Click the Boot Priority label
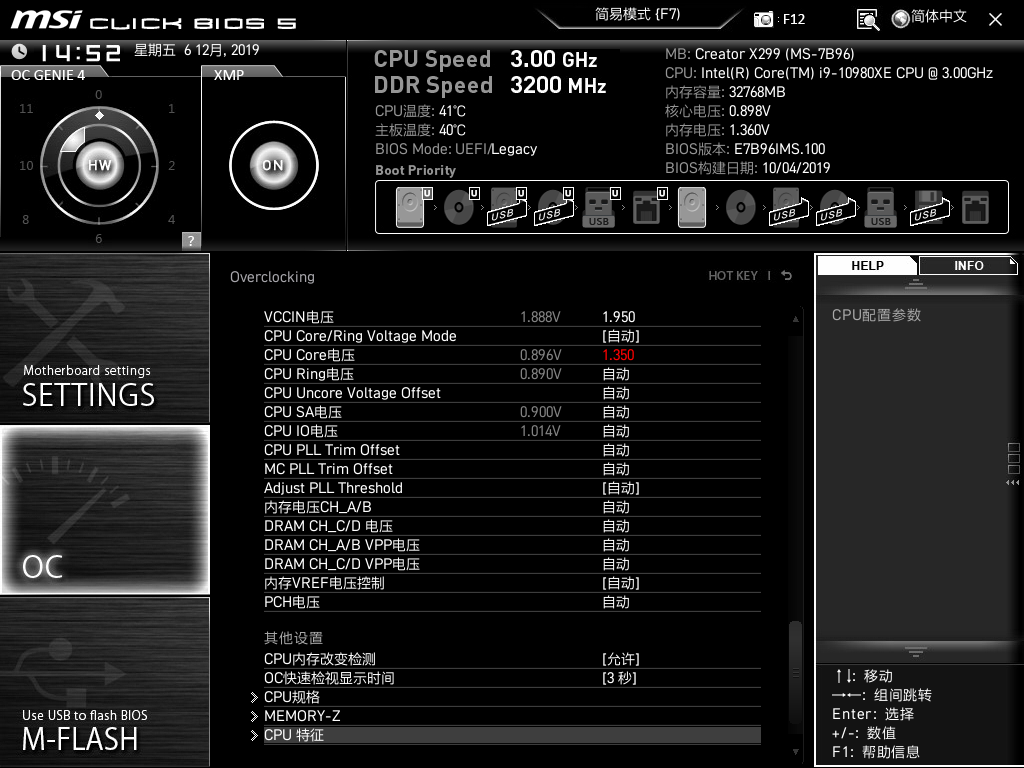 [x=415, y=170]
